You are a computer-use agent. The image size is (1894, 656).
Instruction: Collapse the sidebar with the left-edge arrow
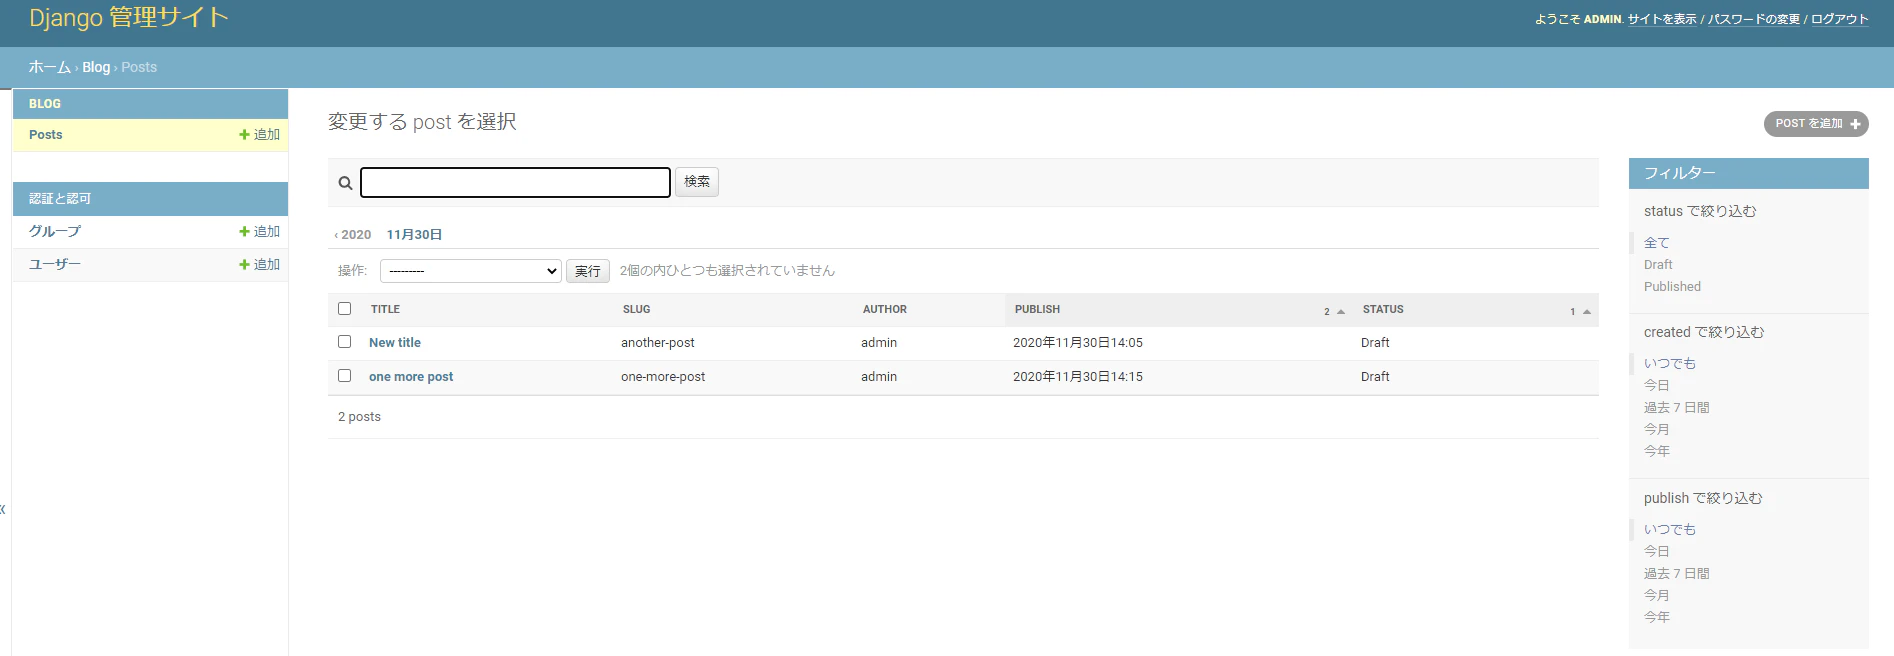[3, 509]
